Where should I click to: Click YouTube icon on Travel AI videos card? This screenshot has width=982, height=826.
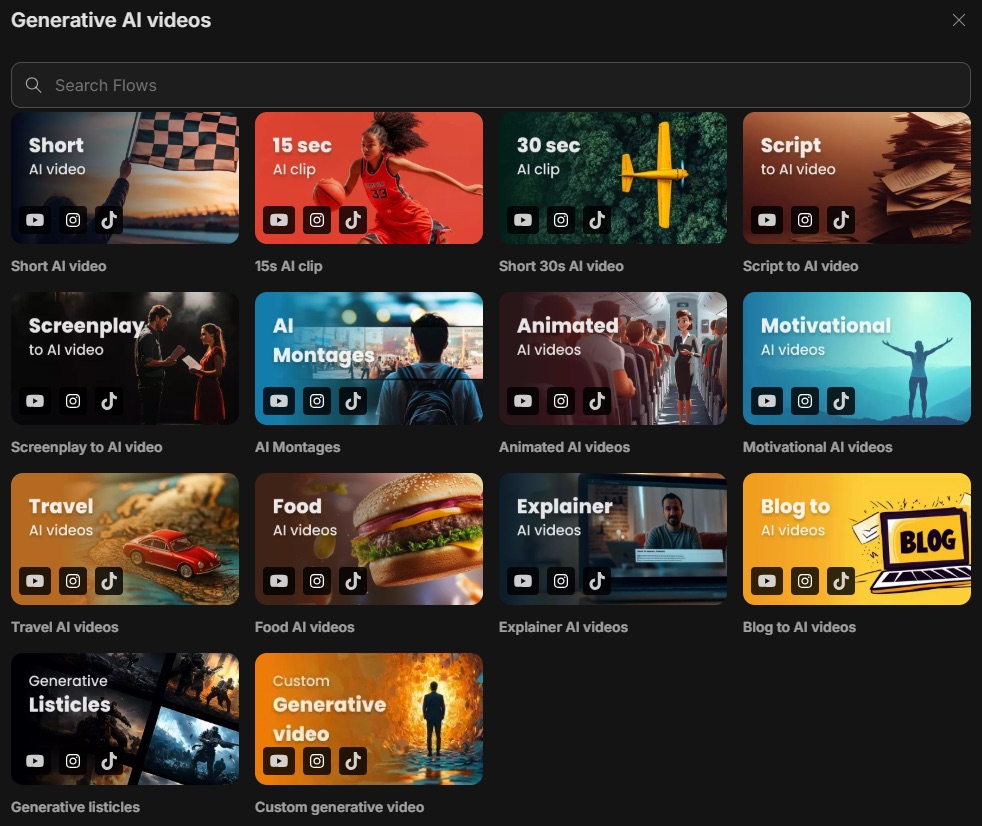[35, 581]
